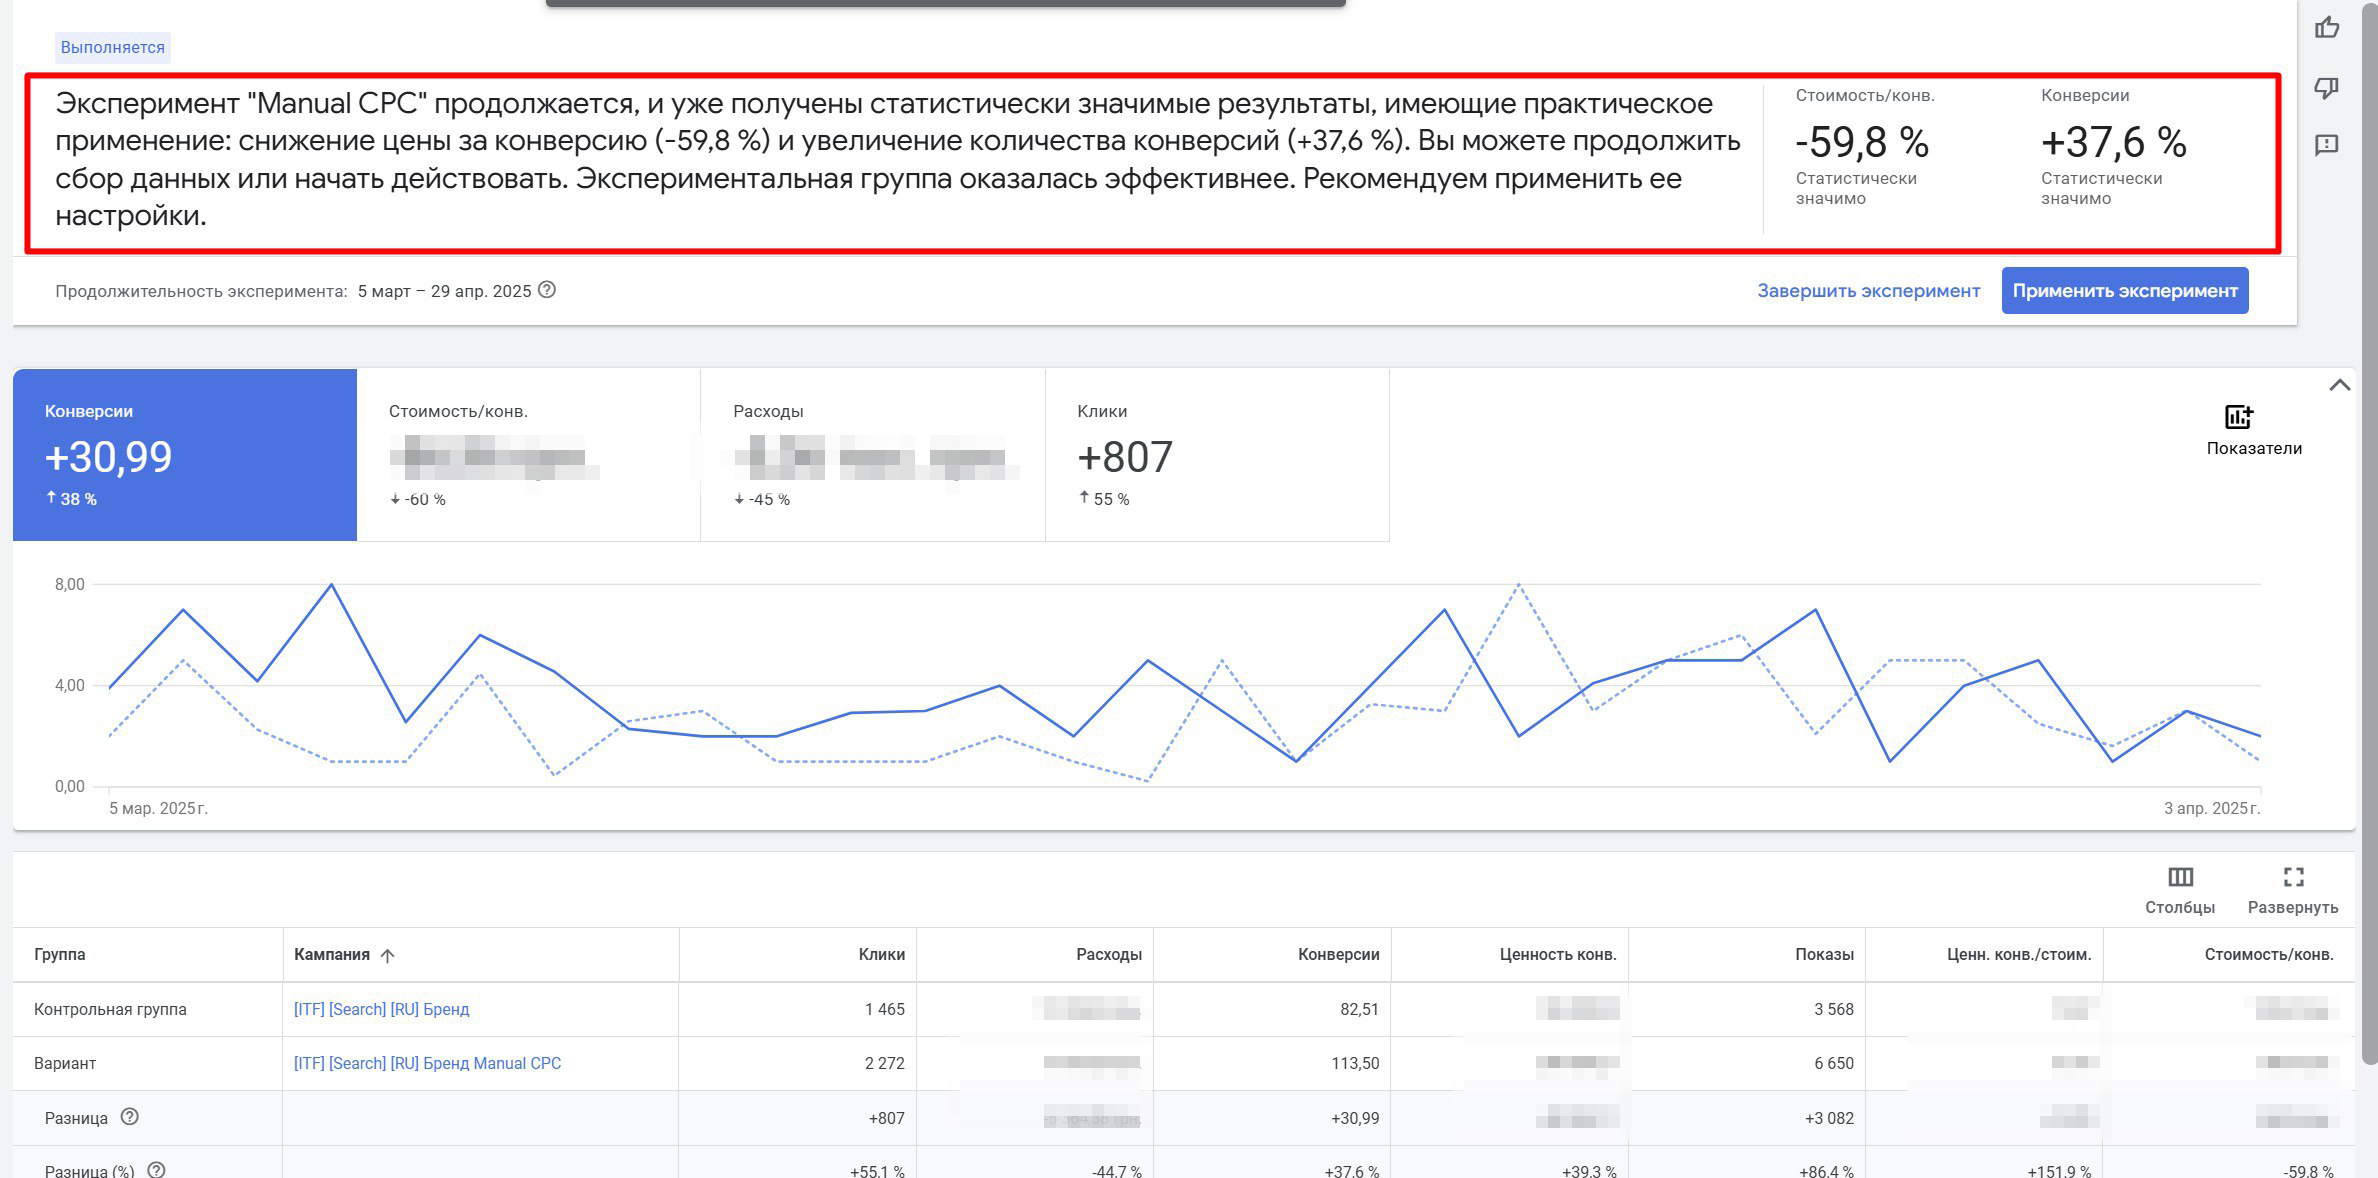Open the Показатели metrics icon

pos(2238,417)
